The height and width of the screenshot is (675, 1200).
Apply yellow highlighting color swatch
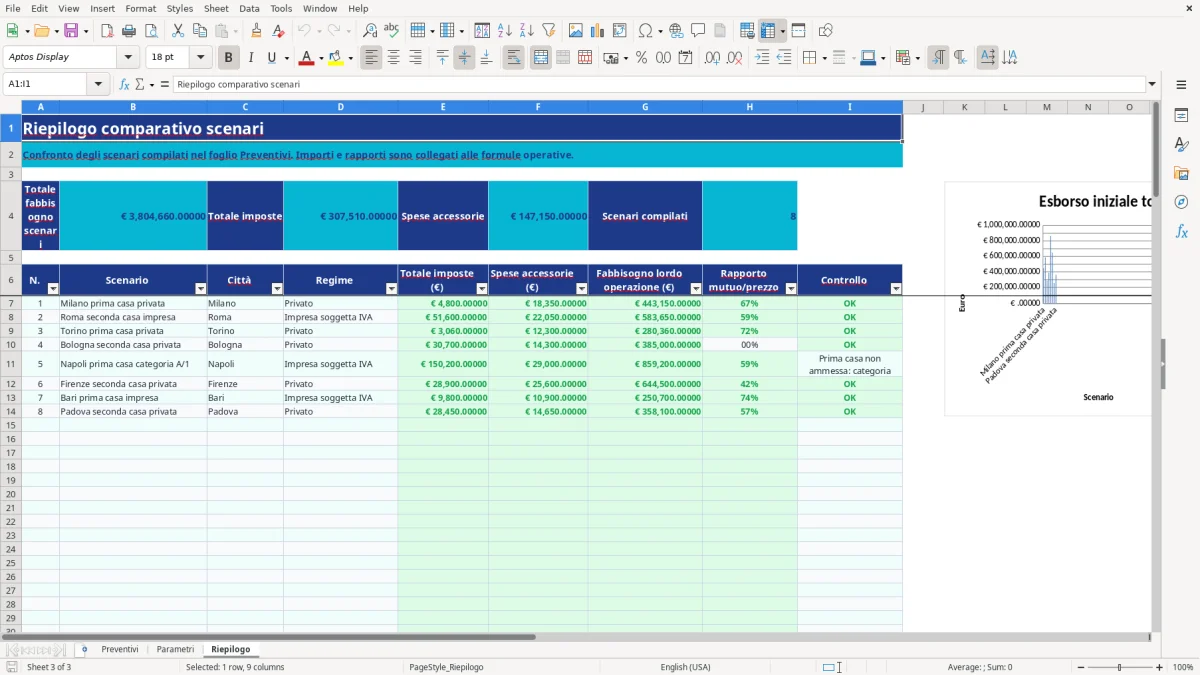[x=335, y=58]
